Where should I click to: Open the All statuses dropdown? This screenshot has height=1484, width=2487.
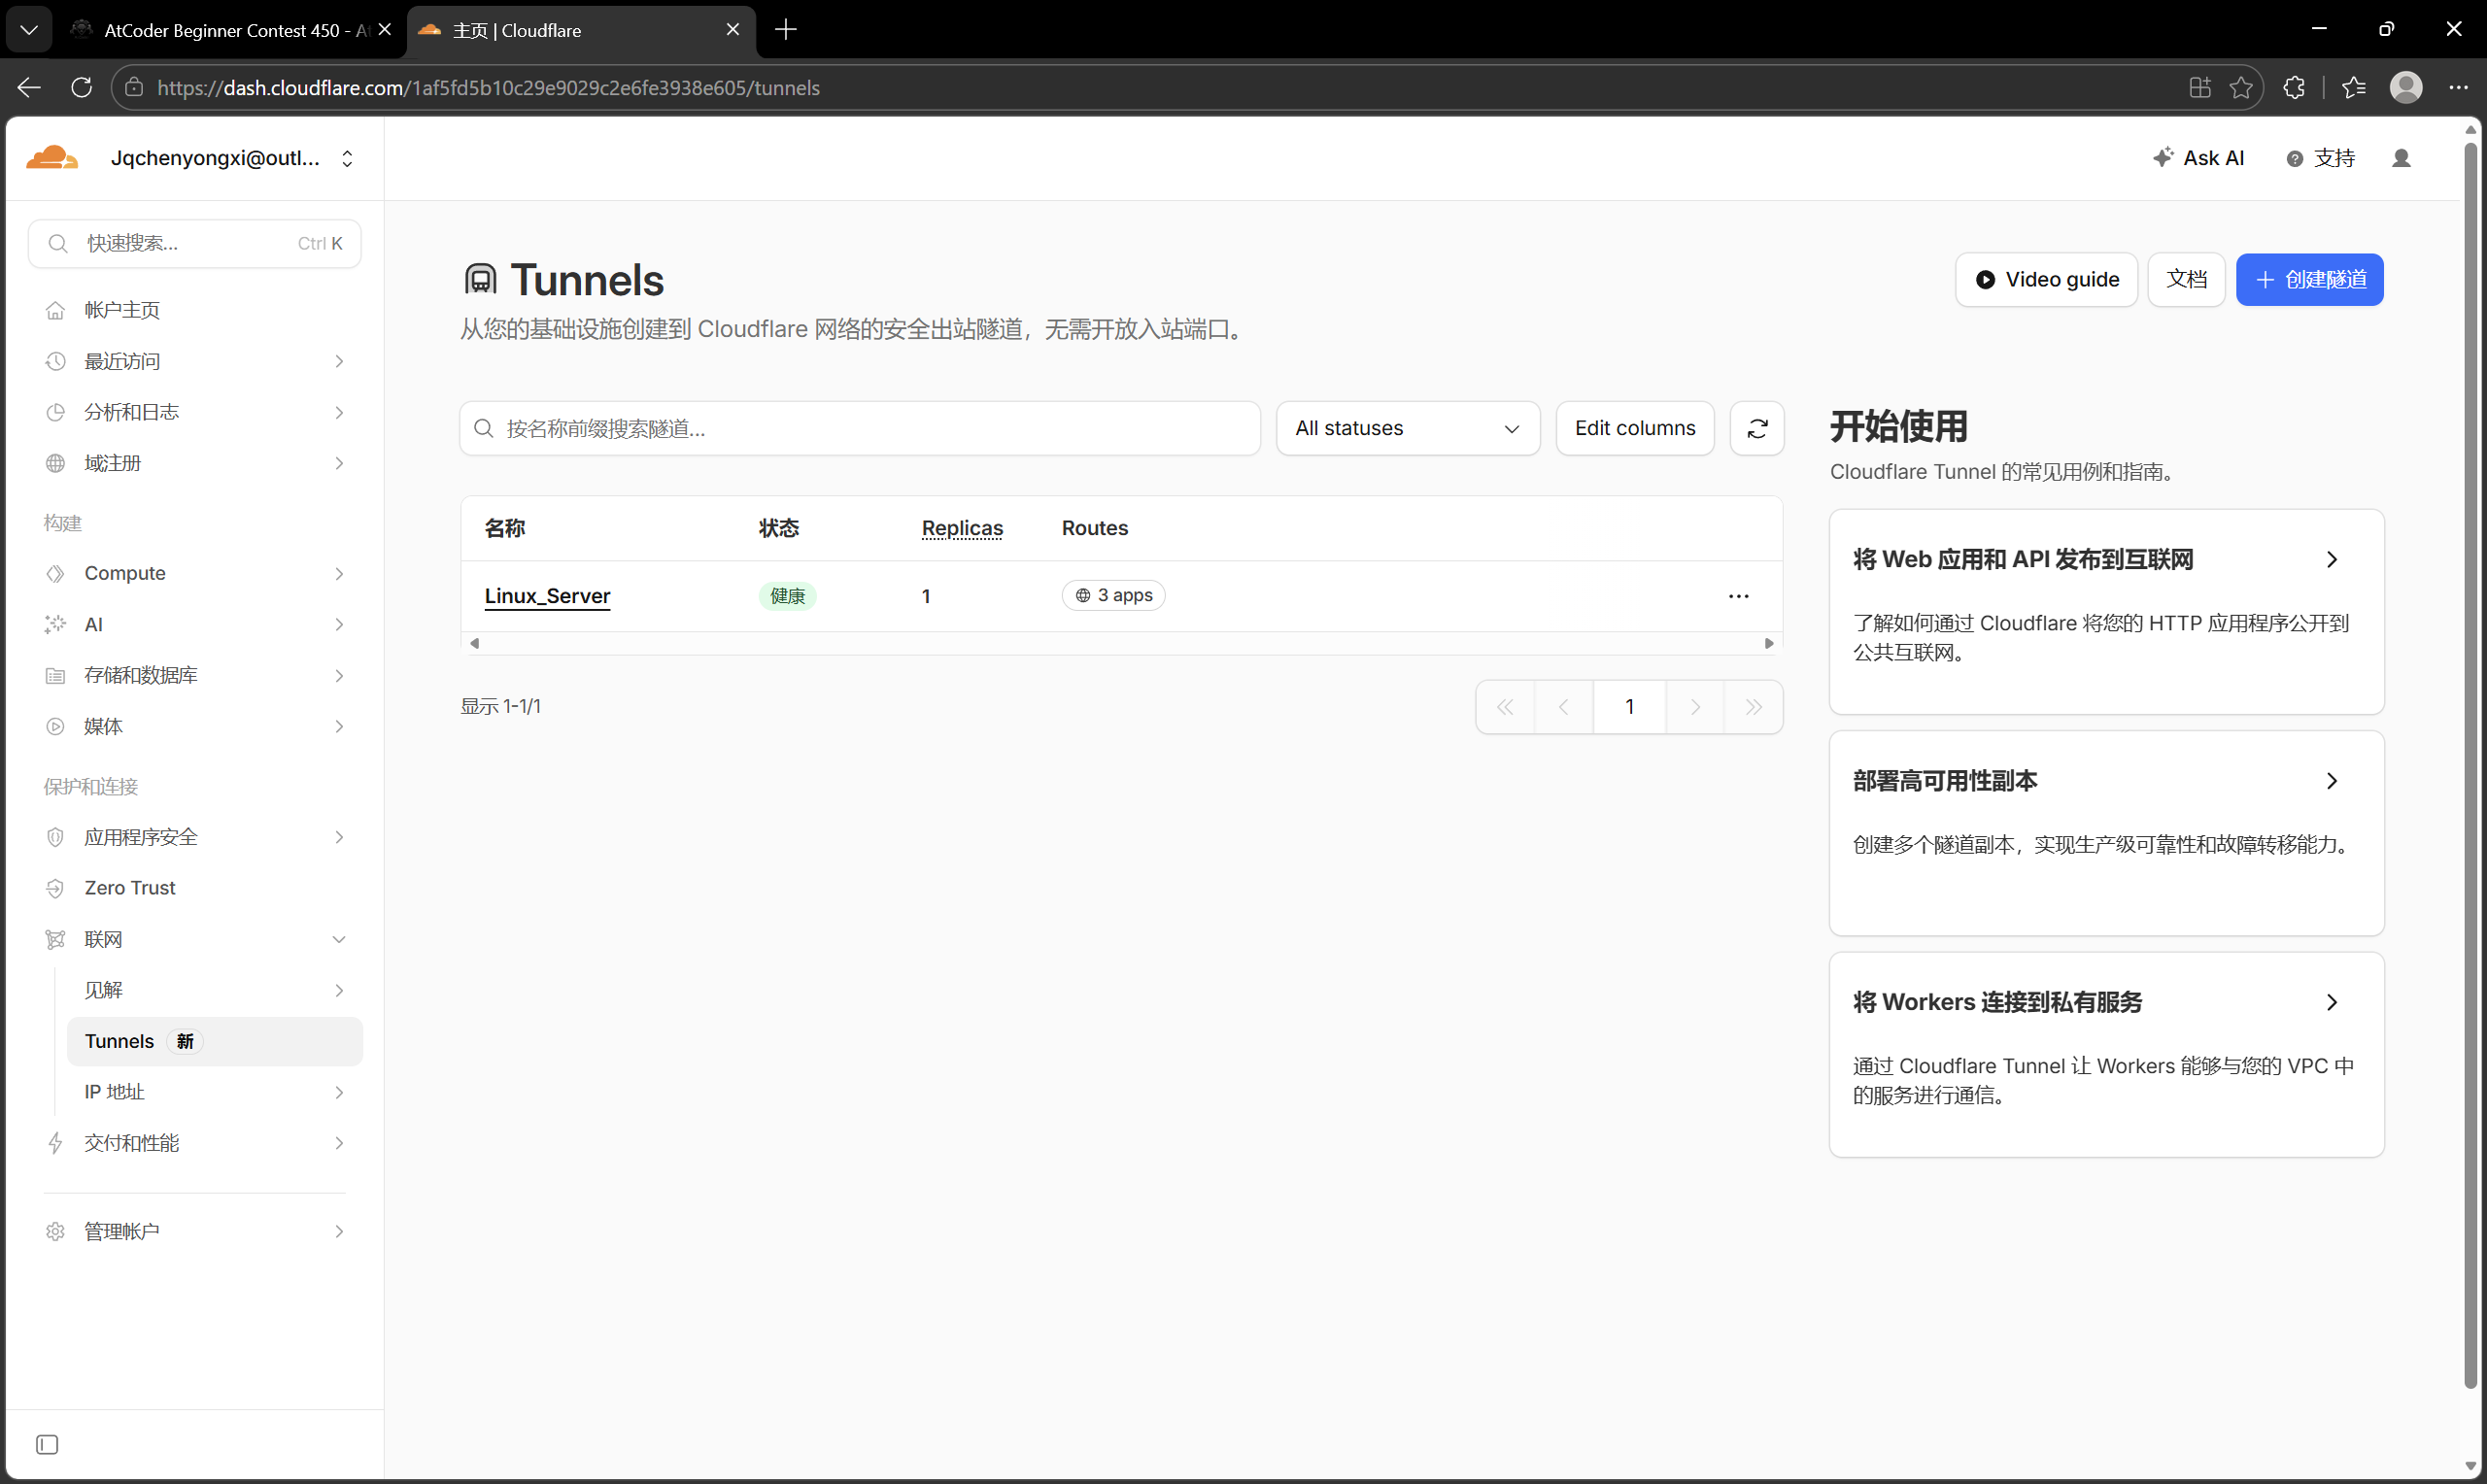pyautogui.click(x=1407, y=428)
